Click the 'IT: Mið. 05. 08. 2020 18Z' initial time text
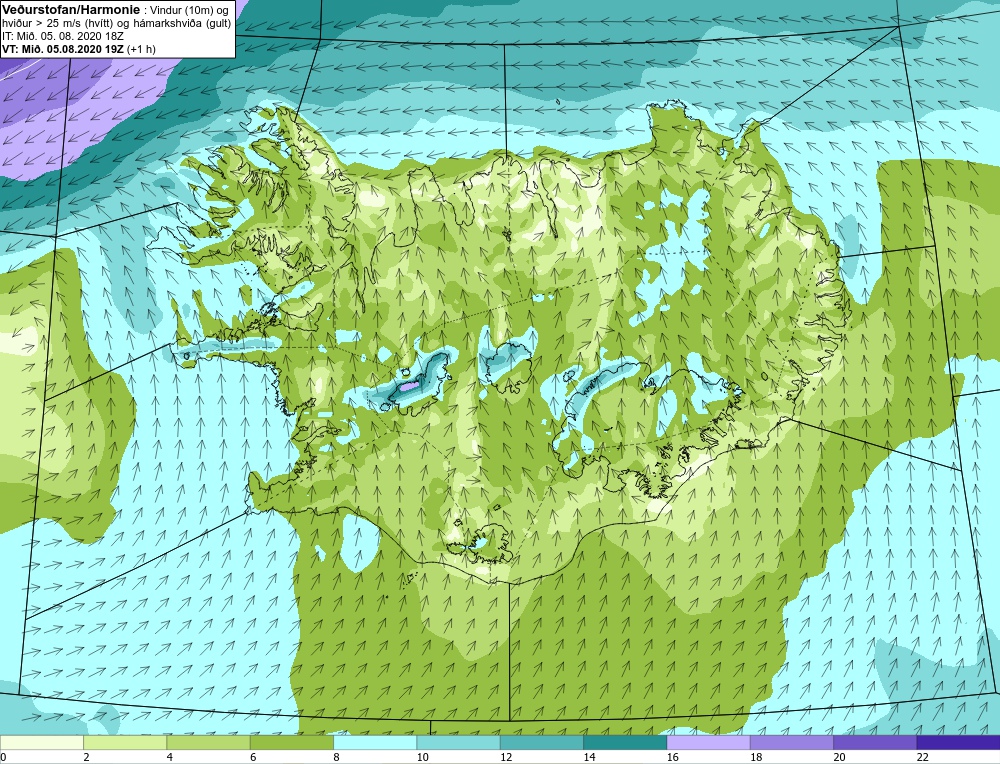This screenshot has height=764, width=1000. coord(63,36)
